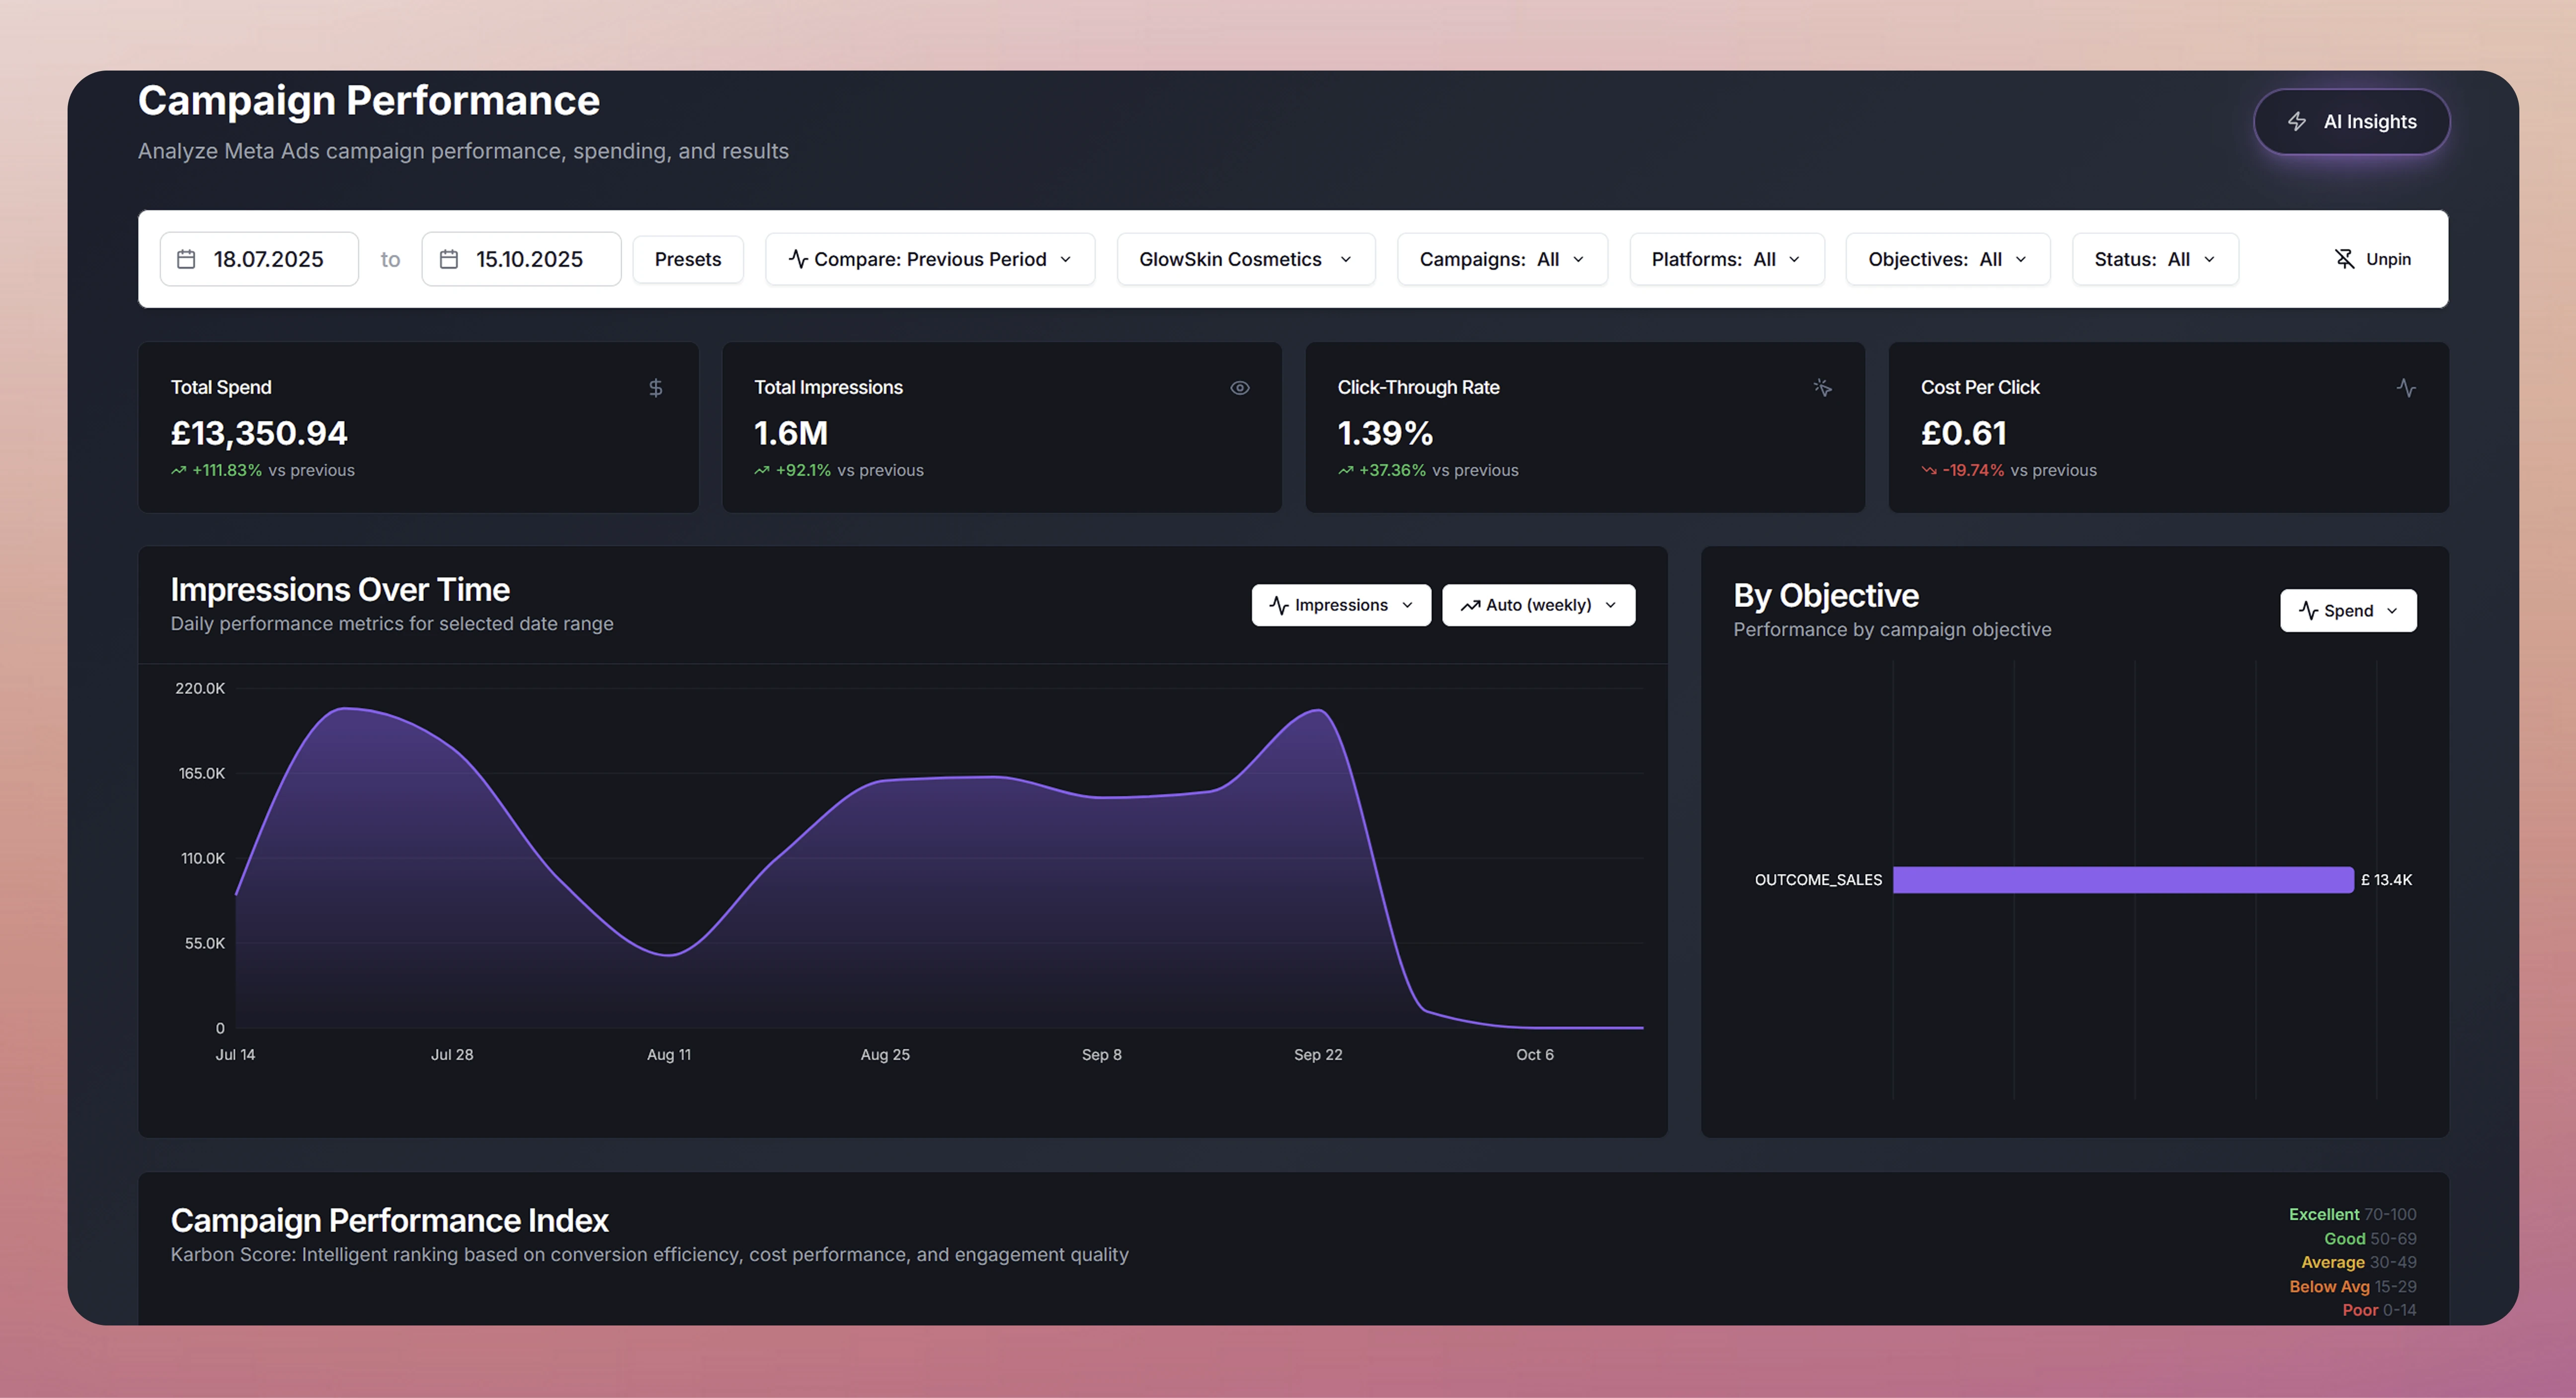Click the 18.07.2025 start date field
The height and width of the screenshot is (1398, 2576).
[268, 259]
